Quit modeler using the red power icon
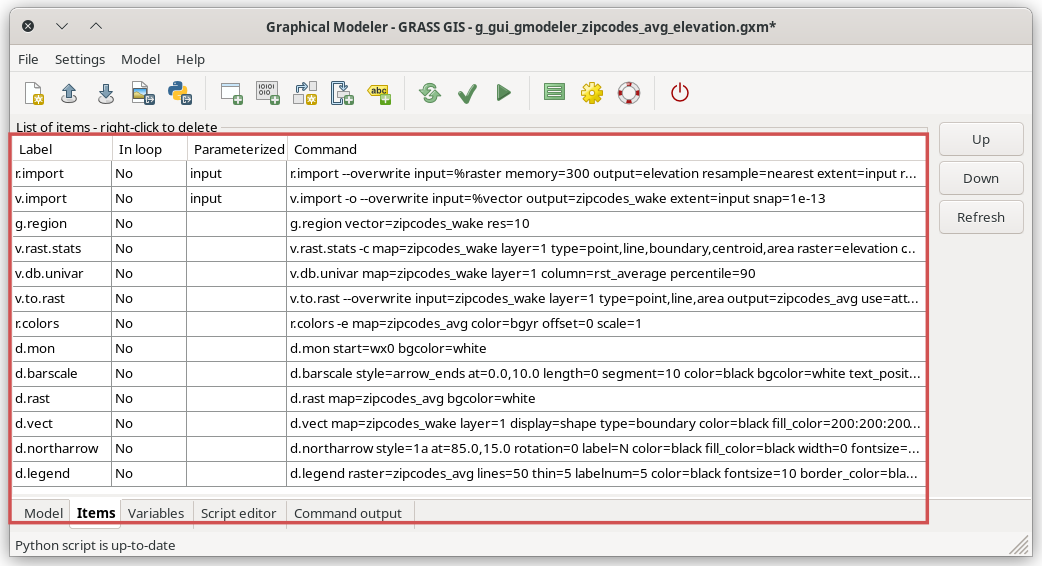Viewport: 1042px width, 566px height. [680, 93]
